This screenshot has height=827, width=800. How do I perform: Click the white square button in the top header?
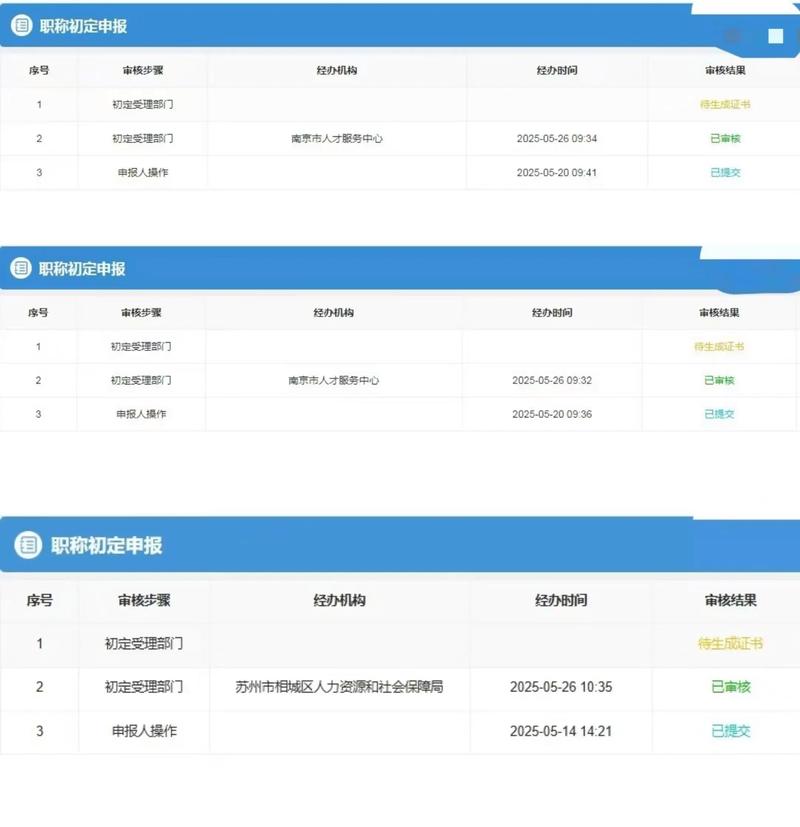pos(775,37)
